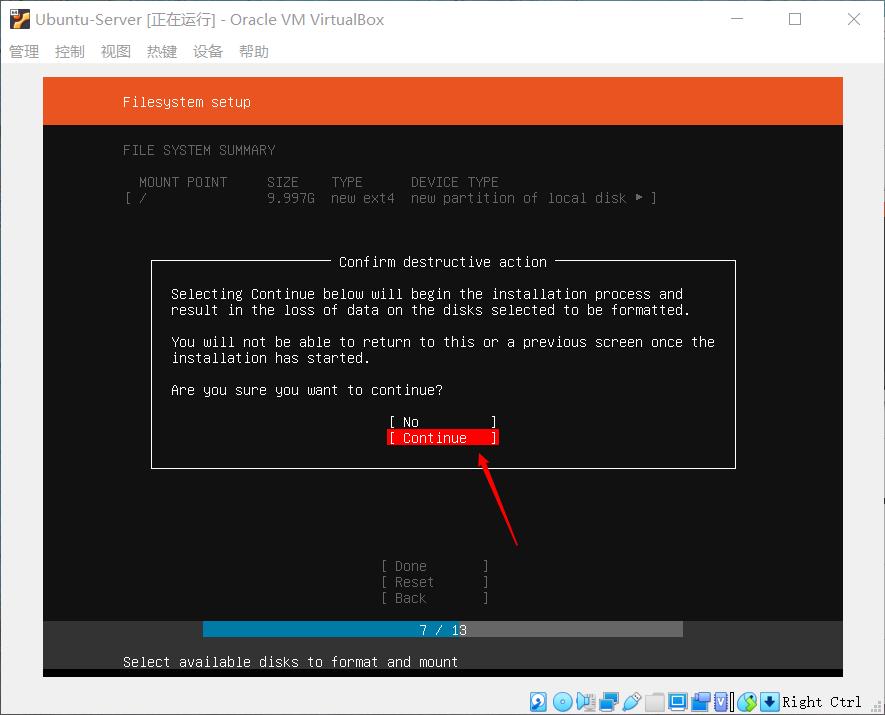Select Continue to confirm destructive action

click(441, 437)
